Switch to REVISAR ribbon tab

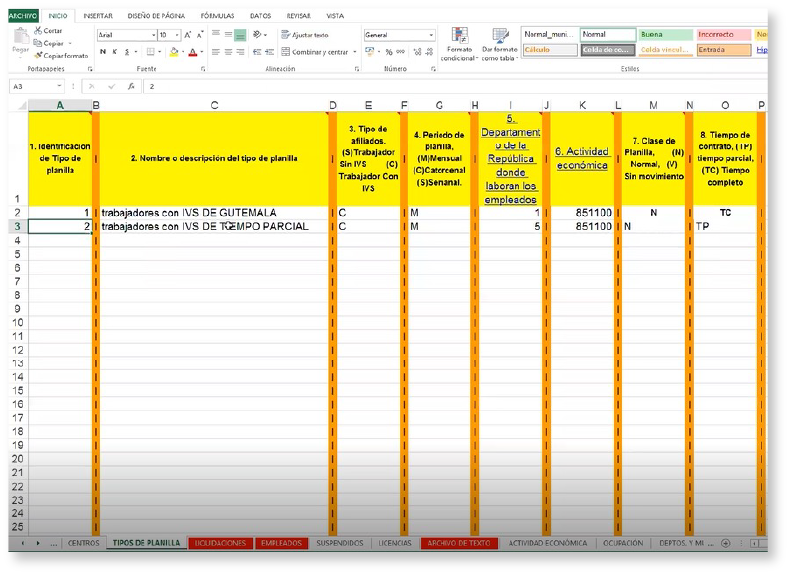[299, 16]
